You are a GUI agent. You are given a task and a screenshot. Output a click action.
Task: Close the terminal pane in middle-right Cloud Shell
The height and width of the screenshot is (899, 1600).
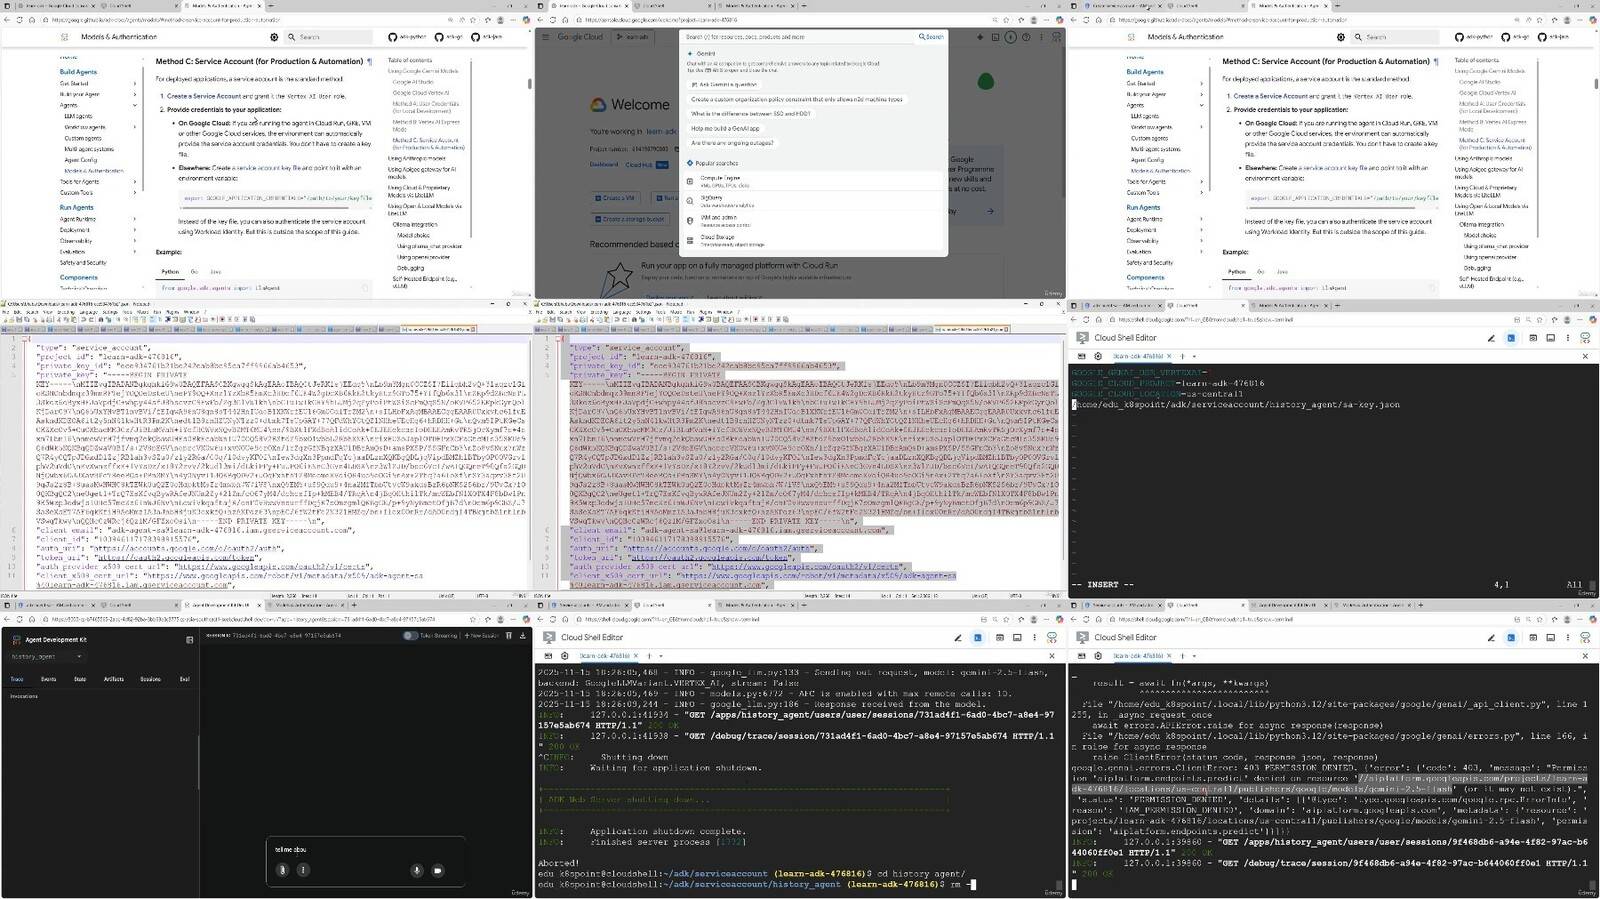pyautogui.click(x=1585, y=356)
